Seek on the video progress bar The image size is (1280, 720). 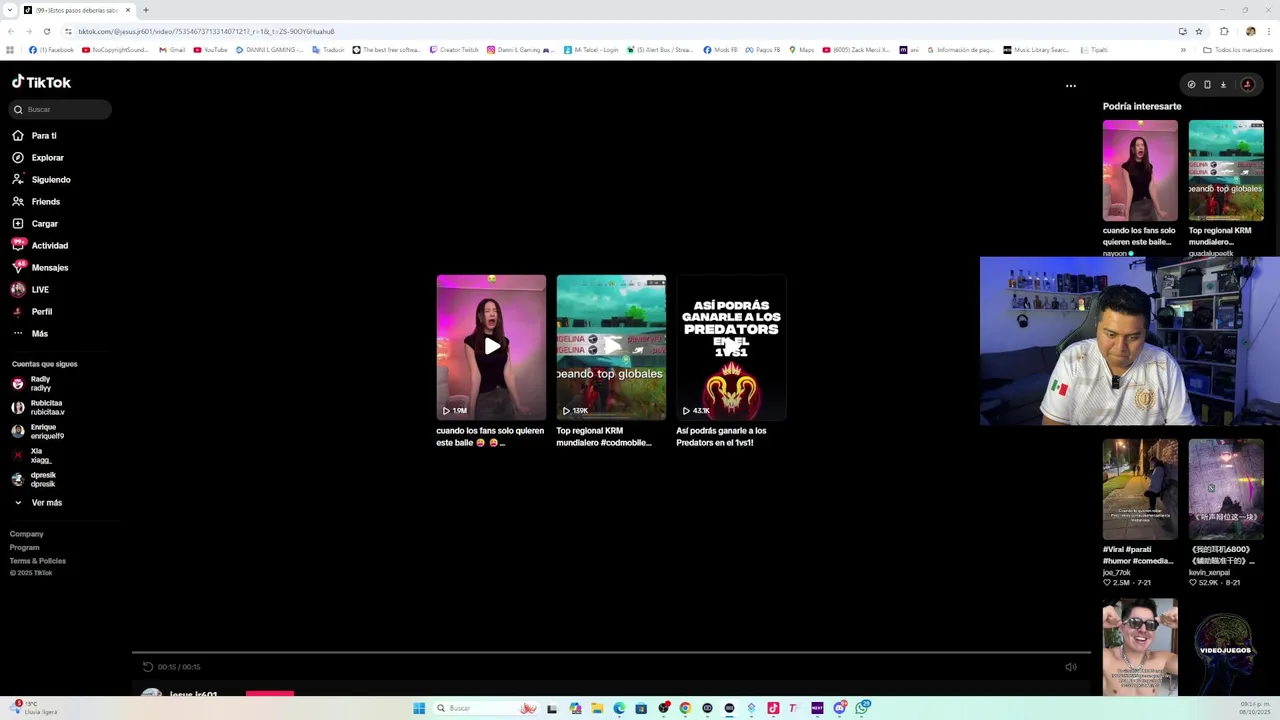(x=611, y=653)
